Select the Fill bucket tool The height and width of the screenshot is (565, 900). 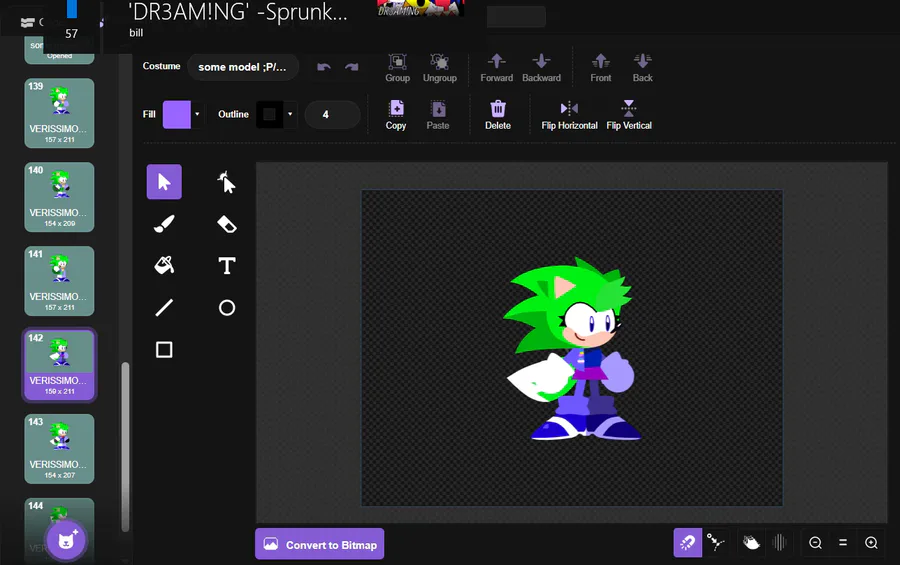[x=164, y=266]
